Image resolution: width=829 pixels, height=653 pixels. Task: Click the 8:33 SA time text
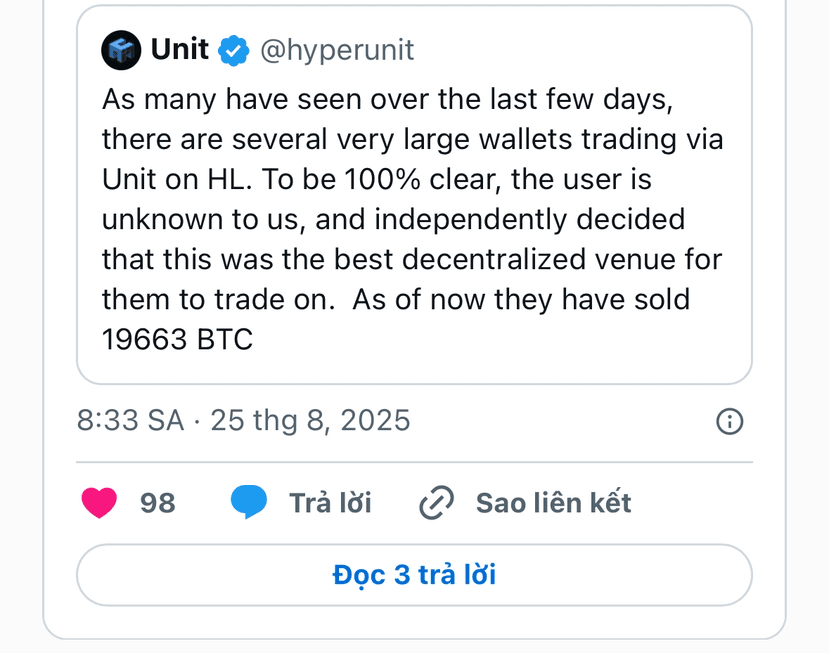pyautogui.click(x=130, y=420)
